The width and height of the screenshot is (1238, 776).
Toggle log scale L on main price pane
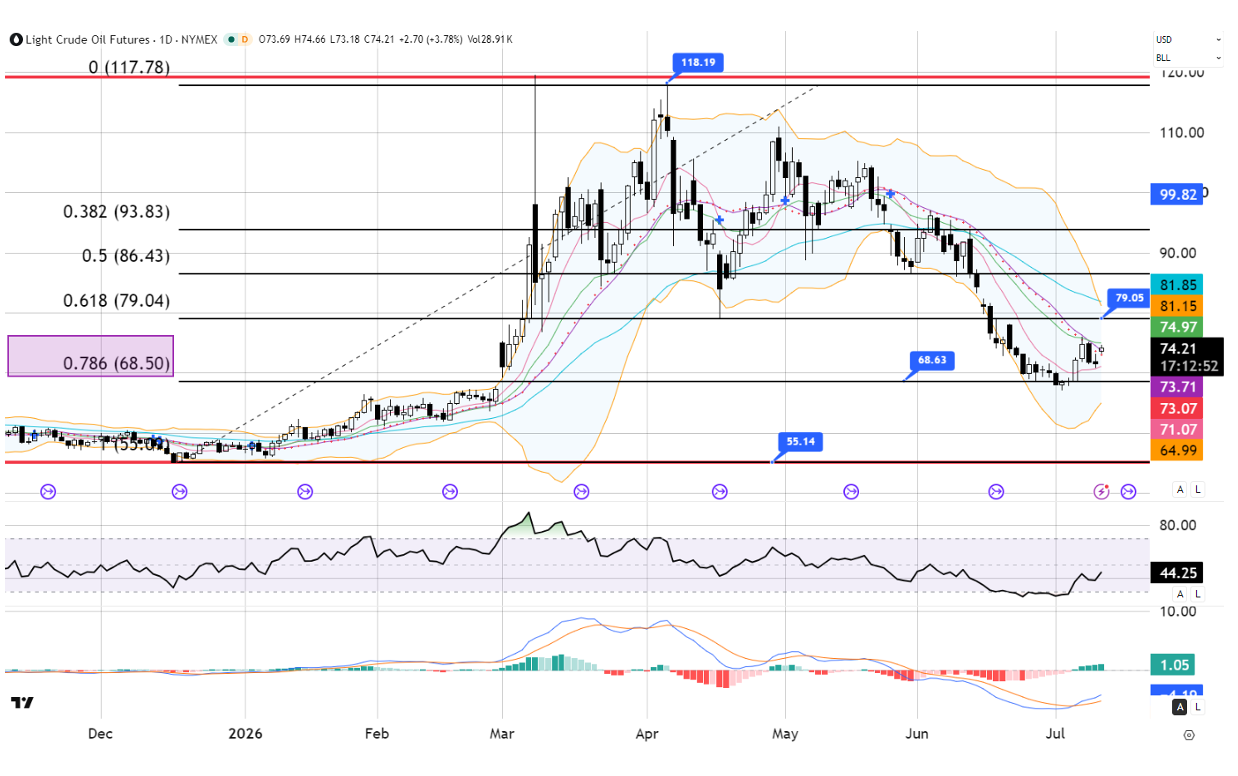pyautogui.click(x=1198, y=489)
